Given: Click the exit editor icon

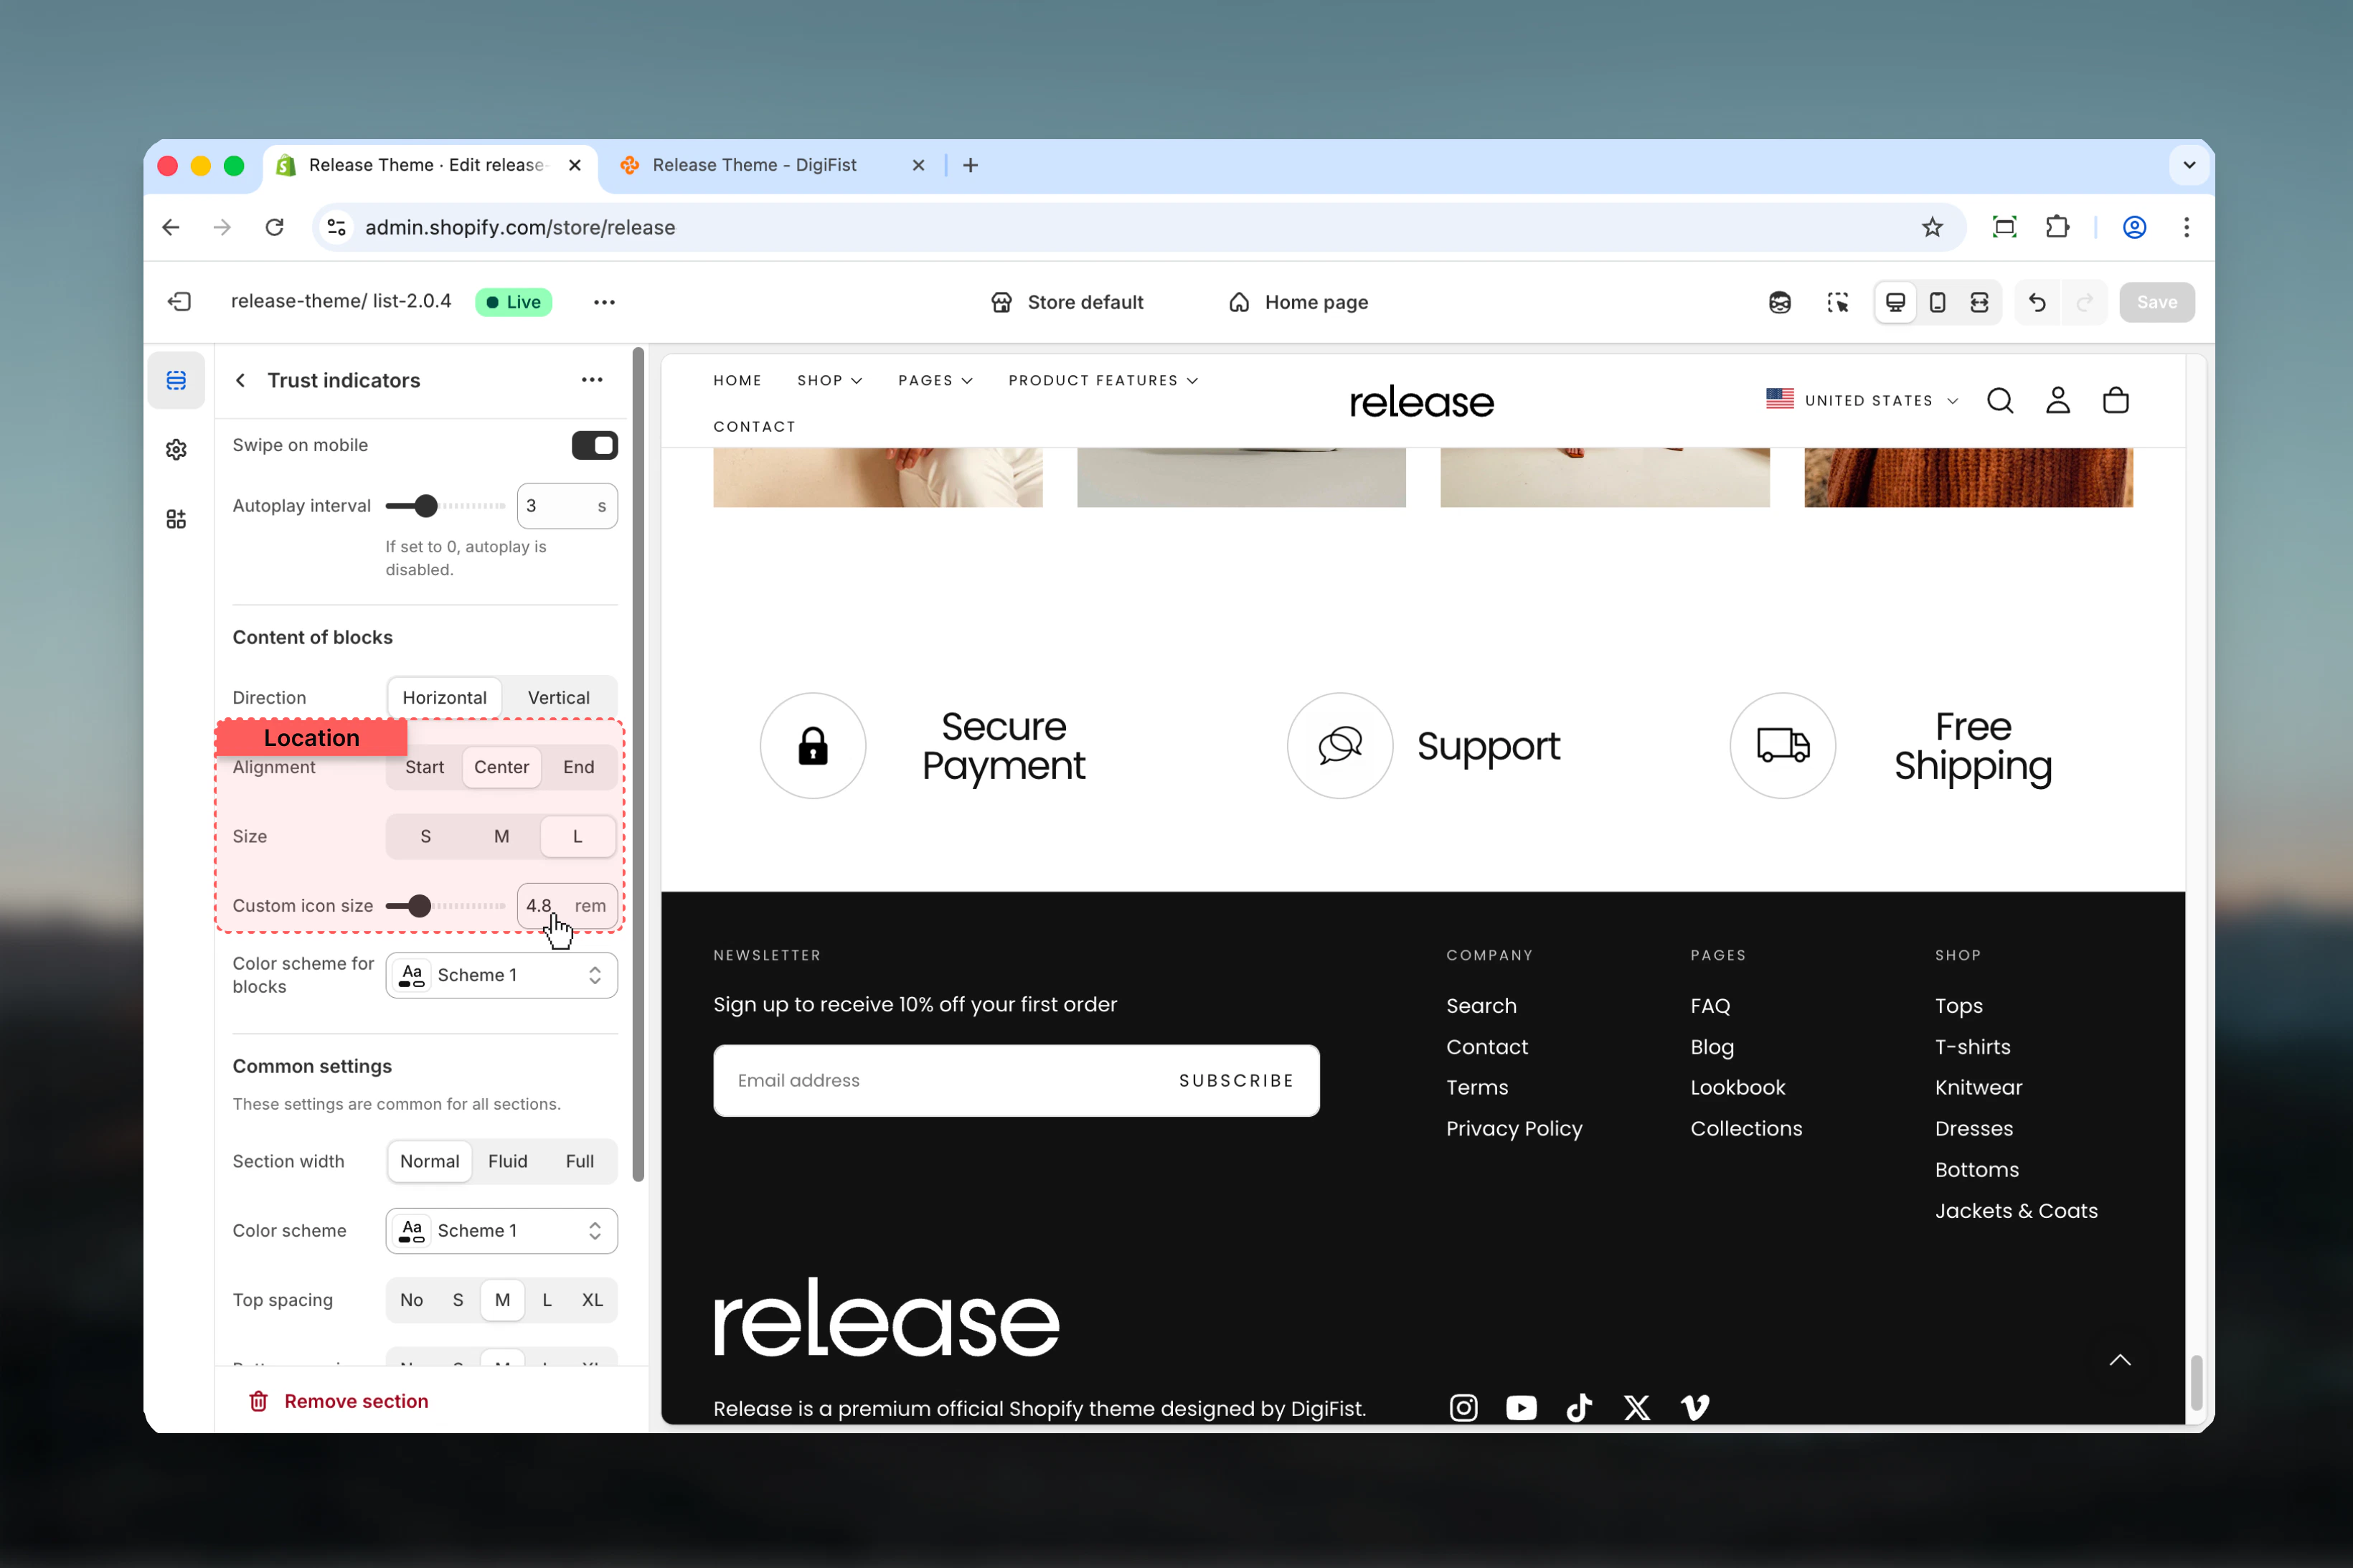Looking at the screenshot, I should (x=179, y=302).
